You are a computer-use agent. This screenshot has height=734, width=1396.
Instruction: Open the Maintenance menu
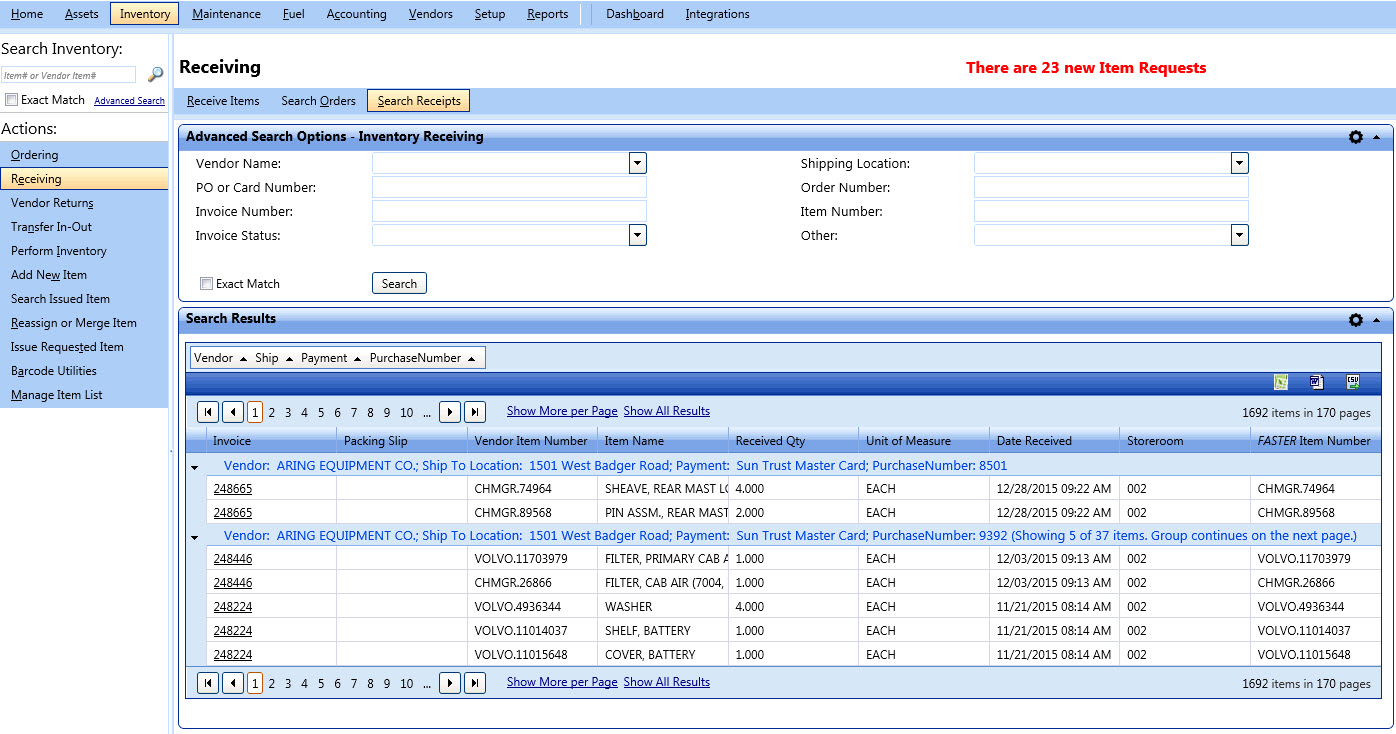(x=227, y=14)
